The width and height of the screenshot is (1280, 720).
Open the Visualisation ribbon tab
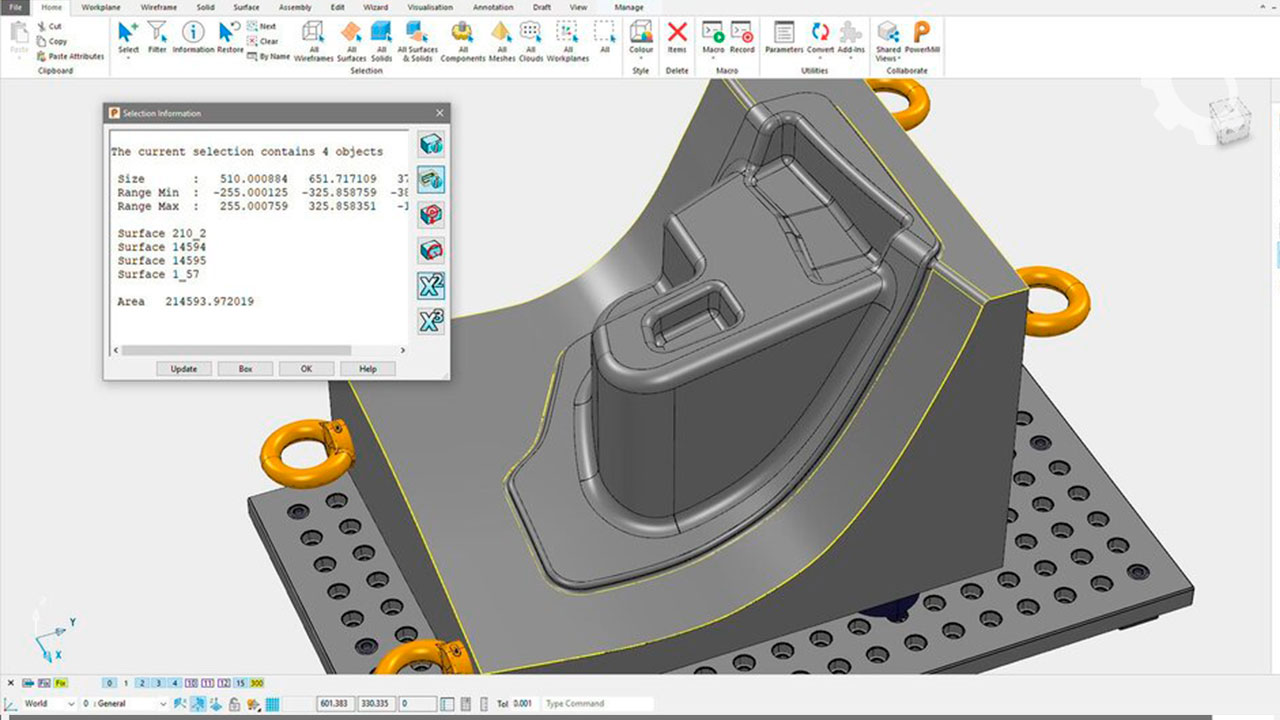pyautogui.click(x=429, y=7)
